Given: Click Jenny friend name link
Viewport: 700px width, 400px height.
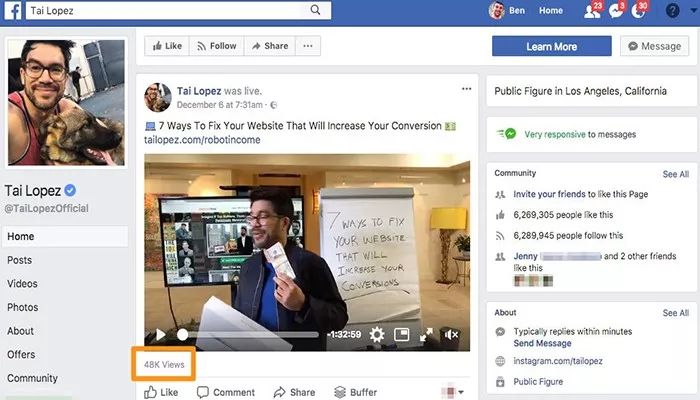Looking at the screenshot, I should (525, 256).
